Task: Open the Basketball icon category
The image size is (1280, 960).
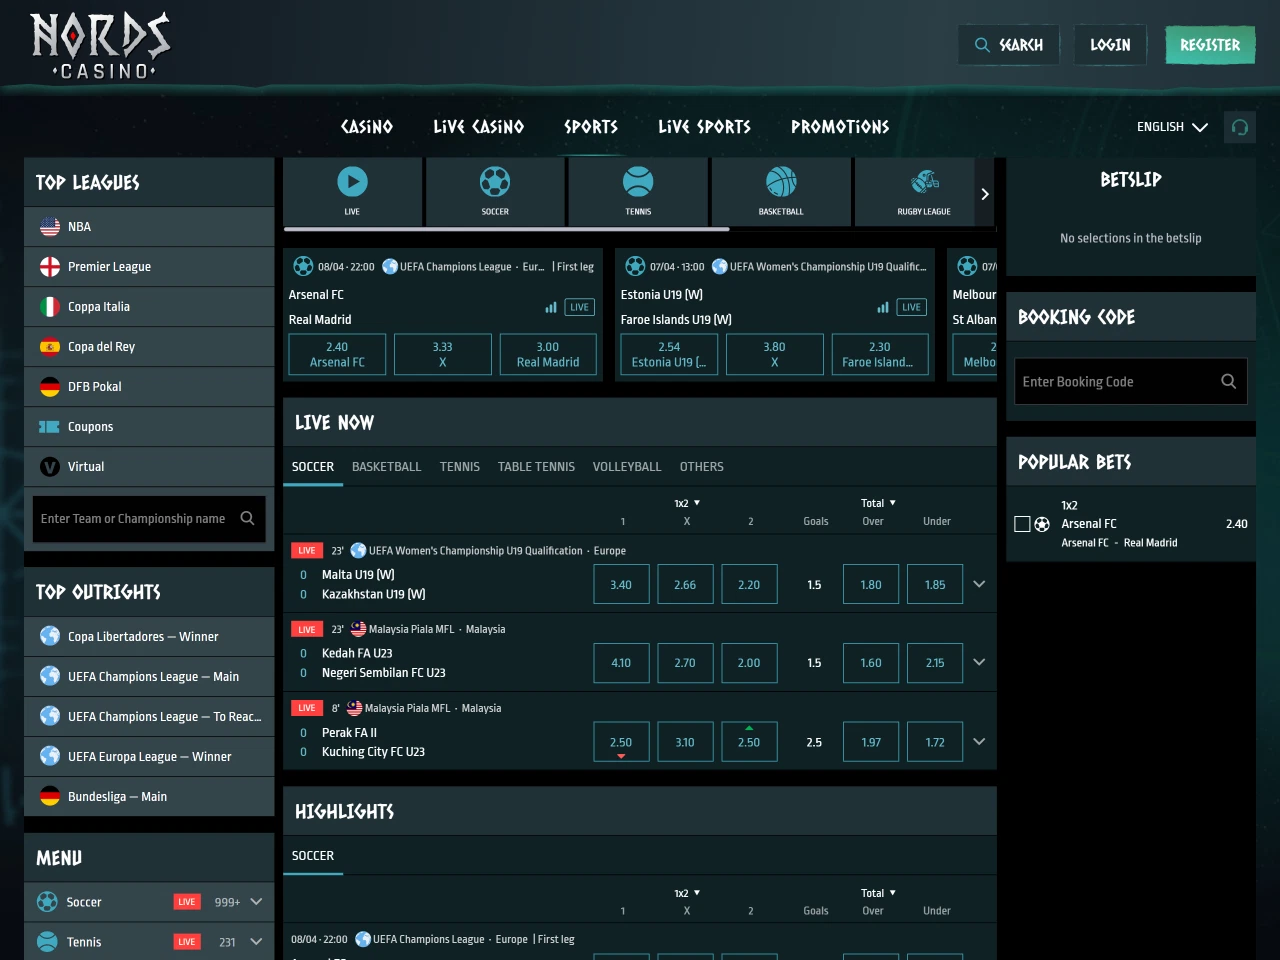Action: pos(781,182)
